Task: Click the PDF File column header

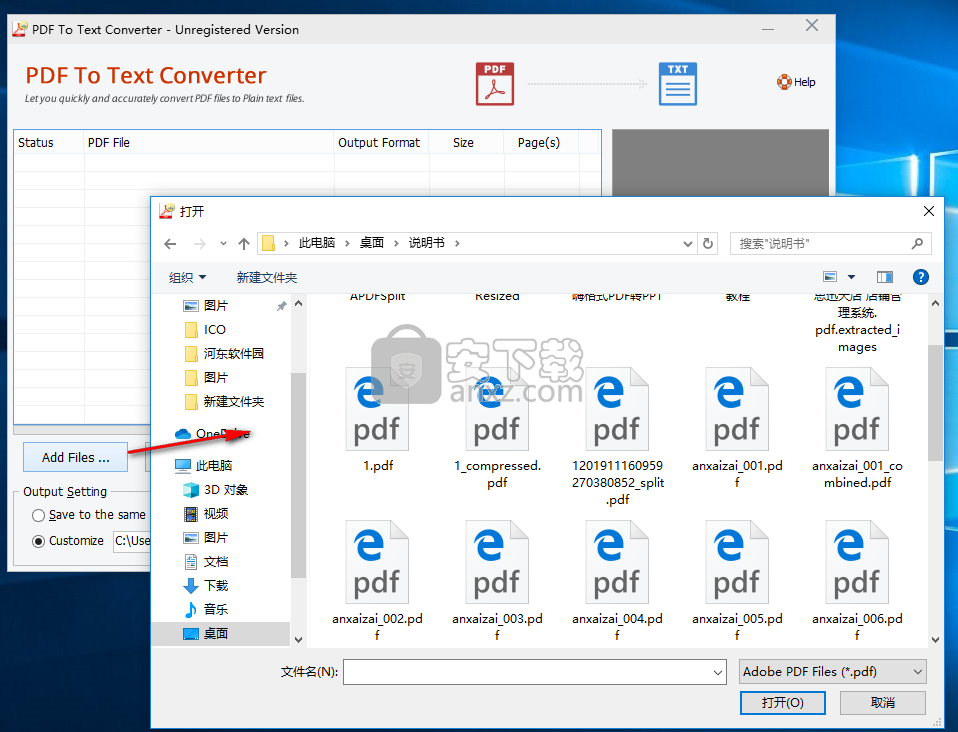Action: point(208,142)
